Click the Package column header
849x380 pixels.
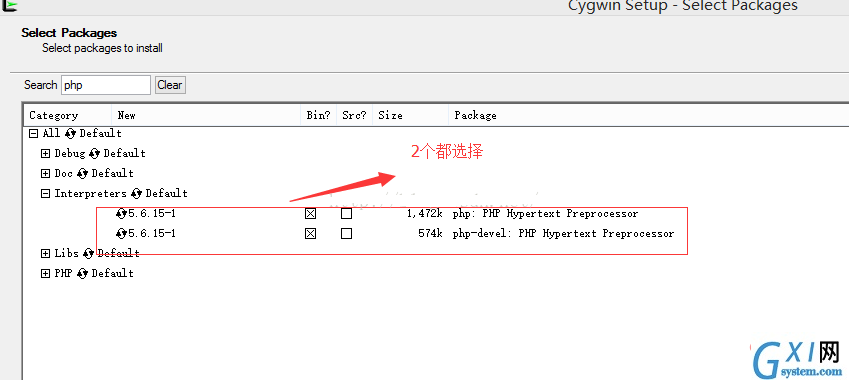click(x=649, y=115)
